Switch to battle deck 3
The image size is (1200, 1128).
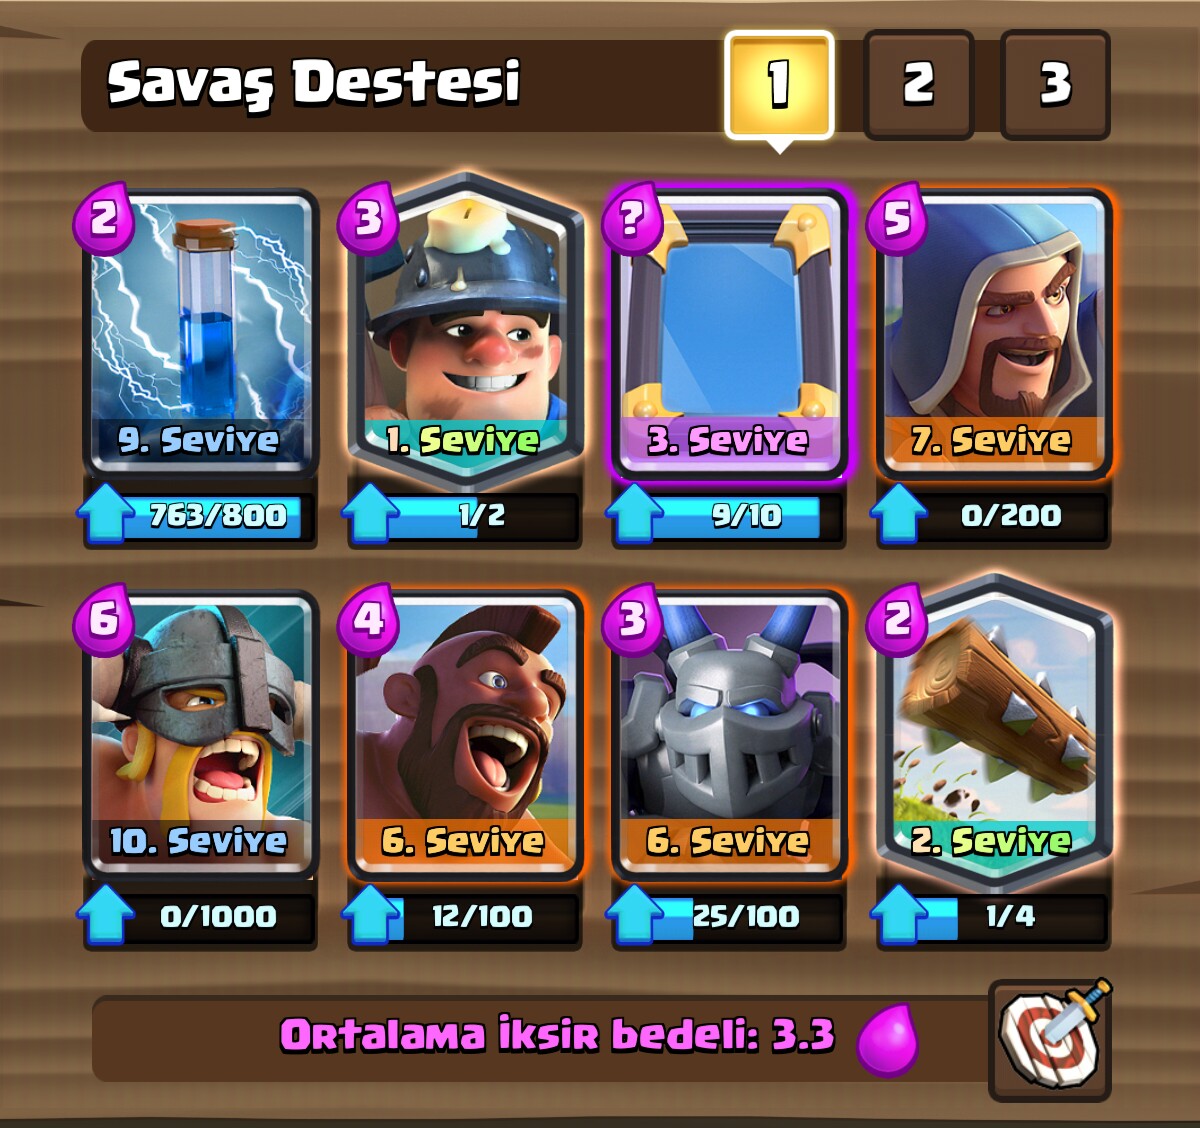coord(1055,84)
